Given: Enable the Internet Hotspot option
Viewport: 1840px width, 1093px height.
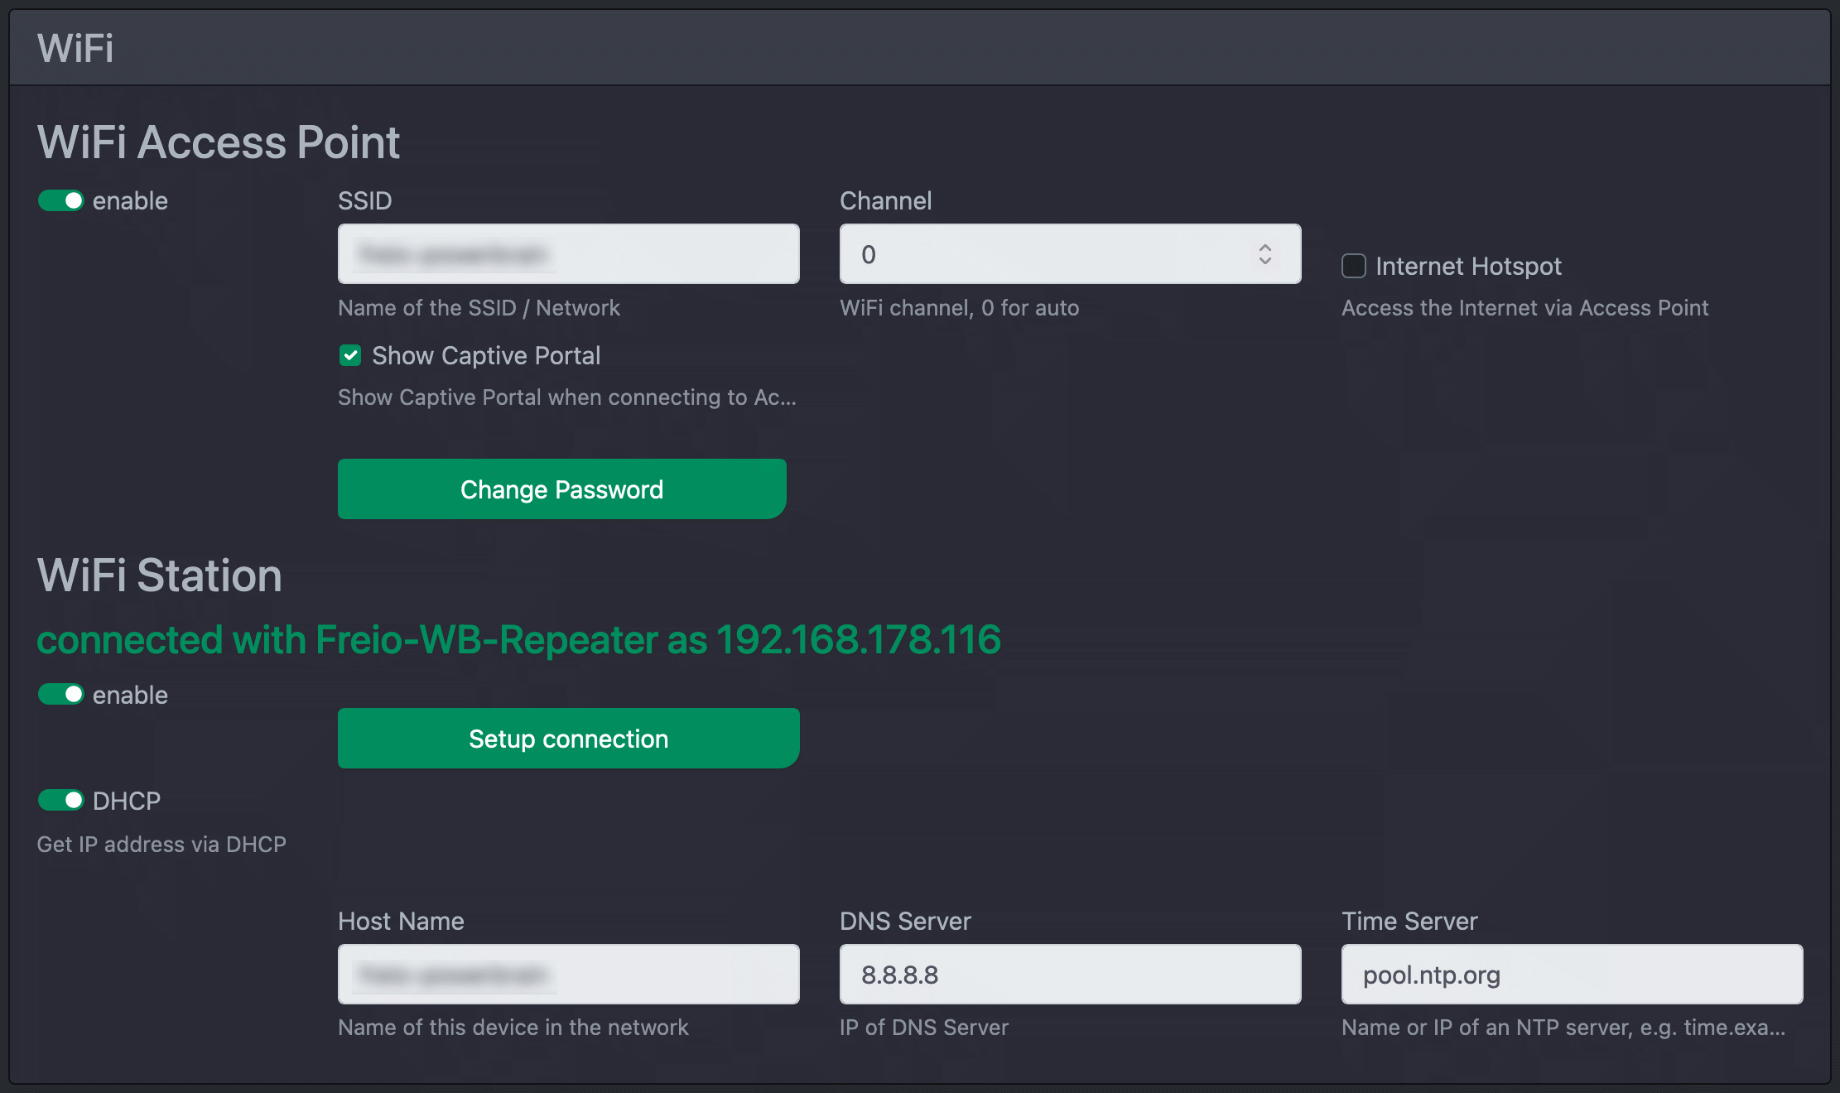Looking at the screenshot, I should (x=1353, y=266).
